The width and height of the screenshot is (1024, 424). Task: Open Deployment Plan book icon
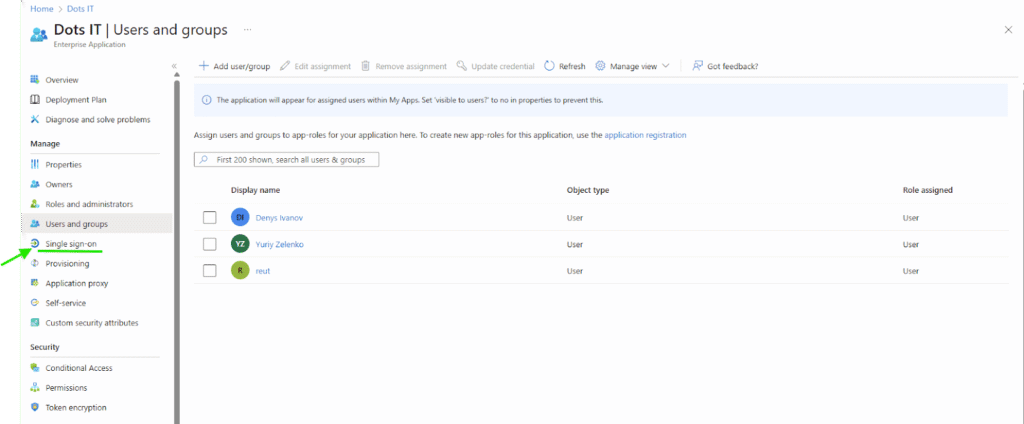click(x=35, y=99)
